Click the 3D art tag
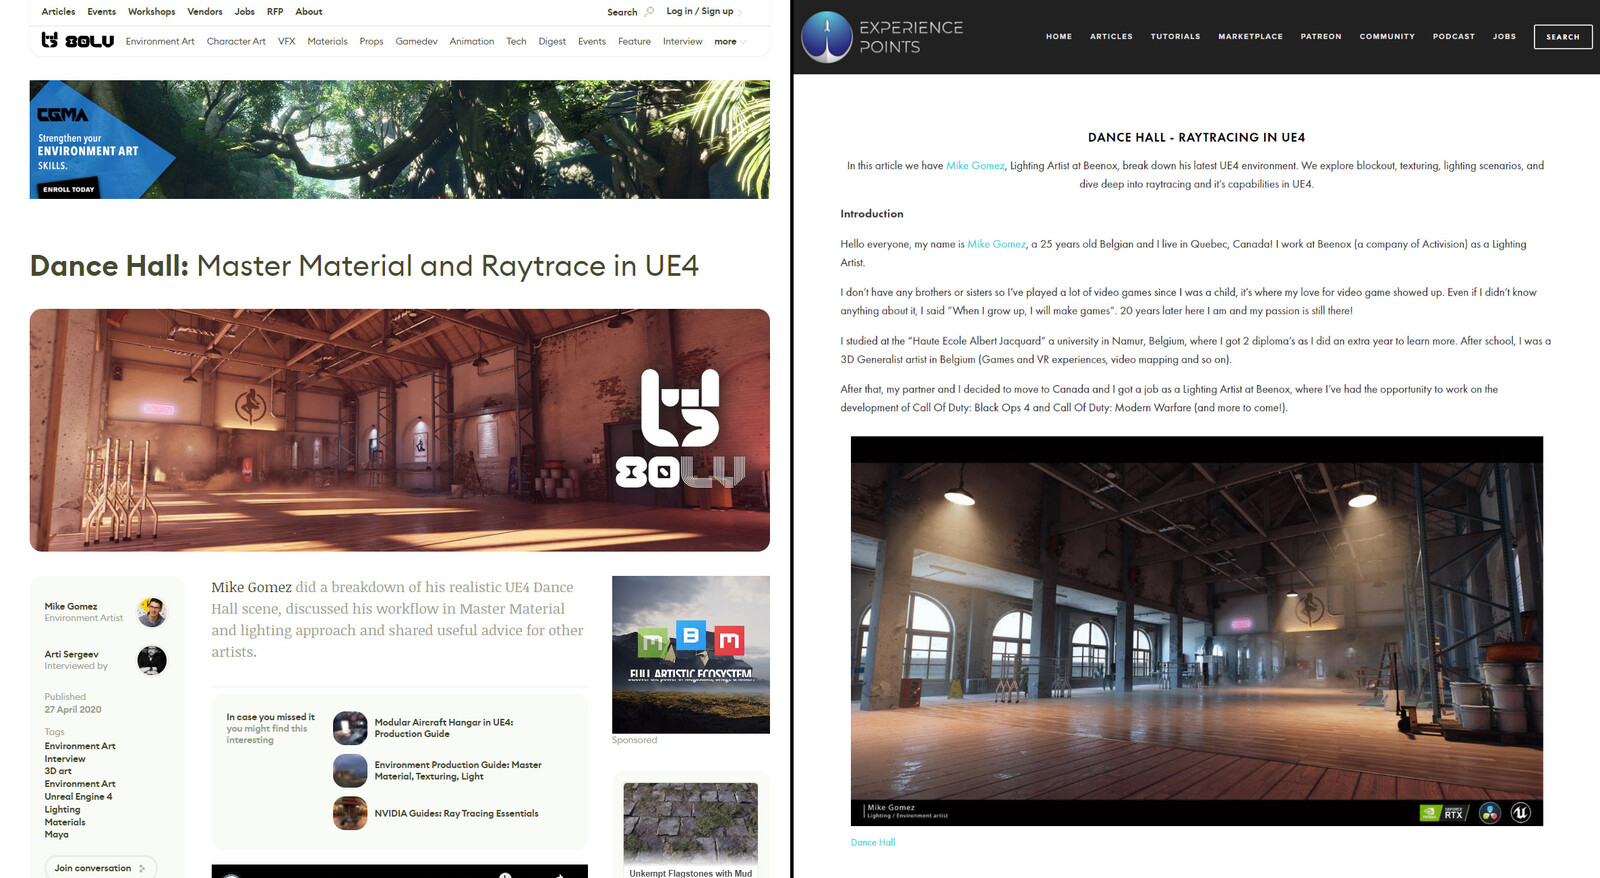 point(58,771)
